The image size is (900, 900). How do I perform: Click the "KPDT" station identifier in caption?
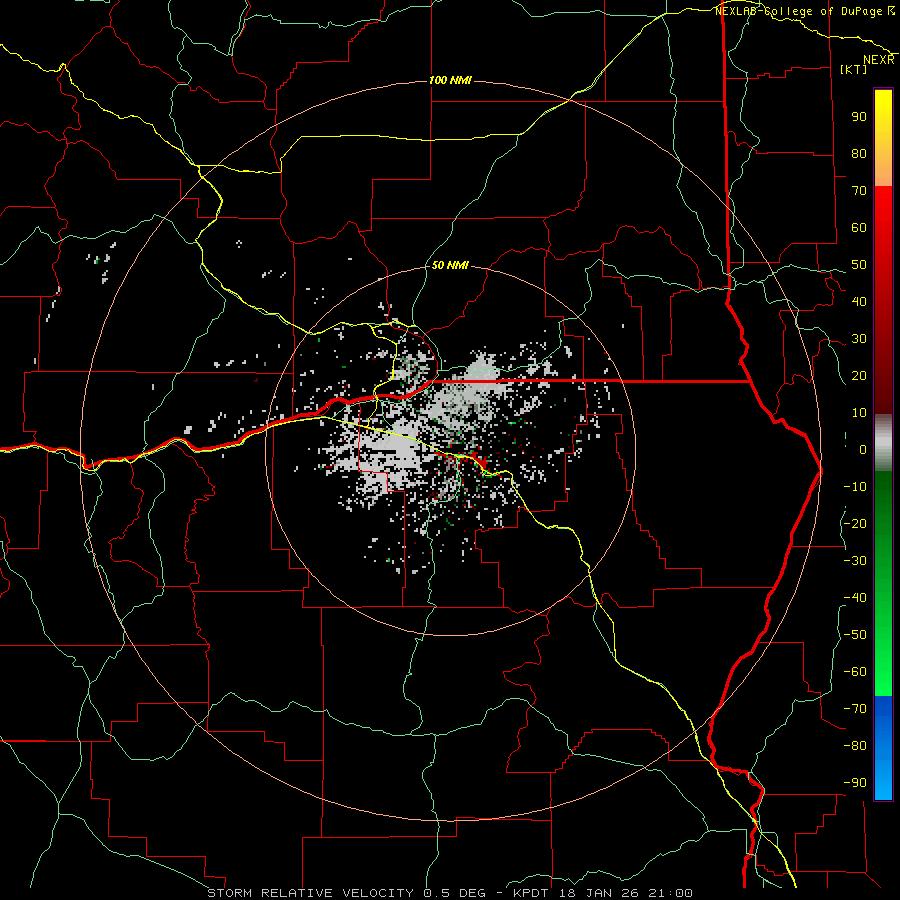(x=530, y=893)
